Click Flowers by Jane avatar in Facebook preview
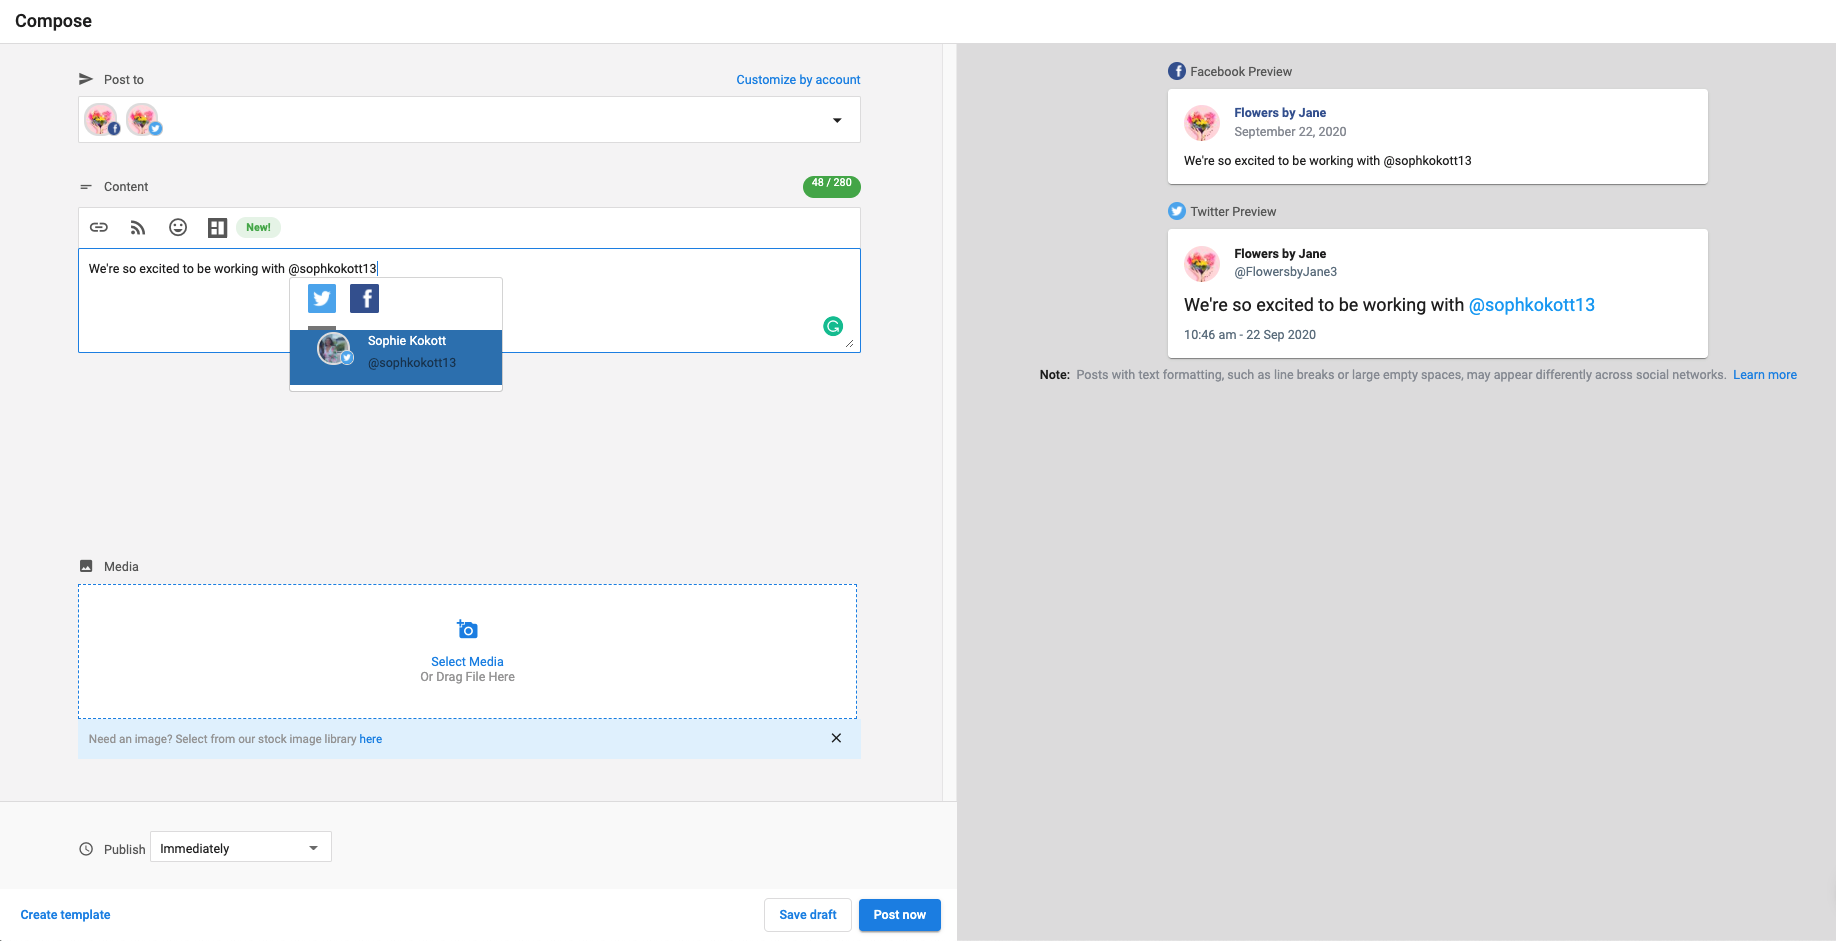The image size is (1836, 941). (x=1202, y=123)
